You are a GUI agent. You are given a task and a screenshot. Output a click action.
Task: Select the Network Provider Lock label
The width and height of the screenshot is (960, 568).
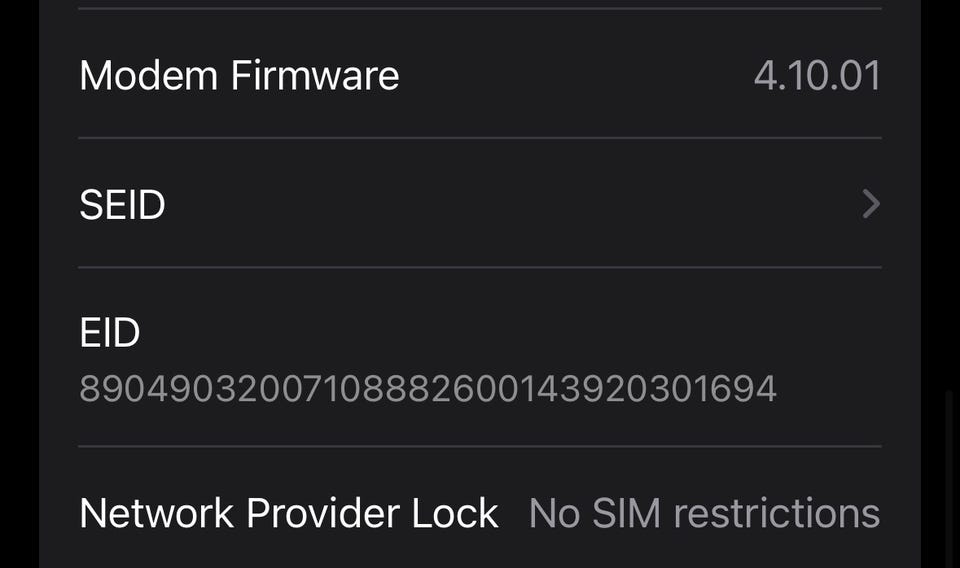tap(288, 513)
